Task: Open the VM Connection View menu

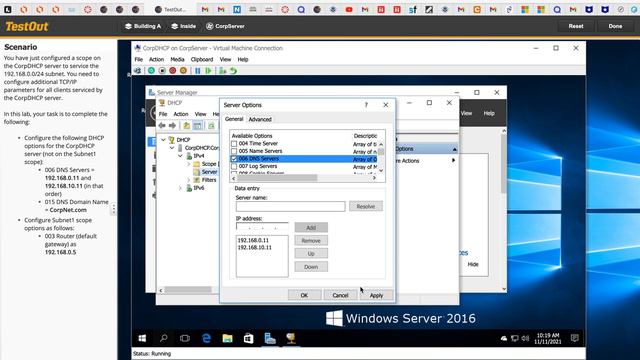Action: coord(225,59)
